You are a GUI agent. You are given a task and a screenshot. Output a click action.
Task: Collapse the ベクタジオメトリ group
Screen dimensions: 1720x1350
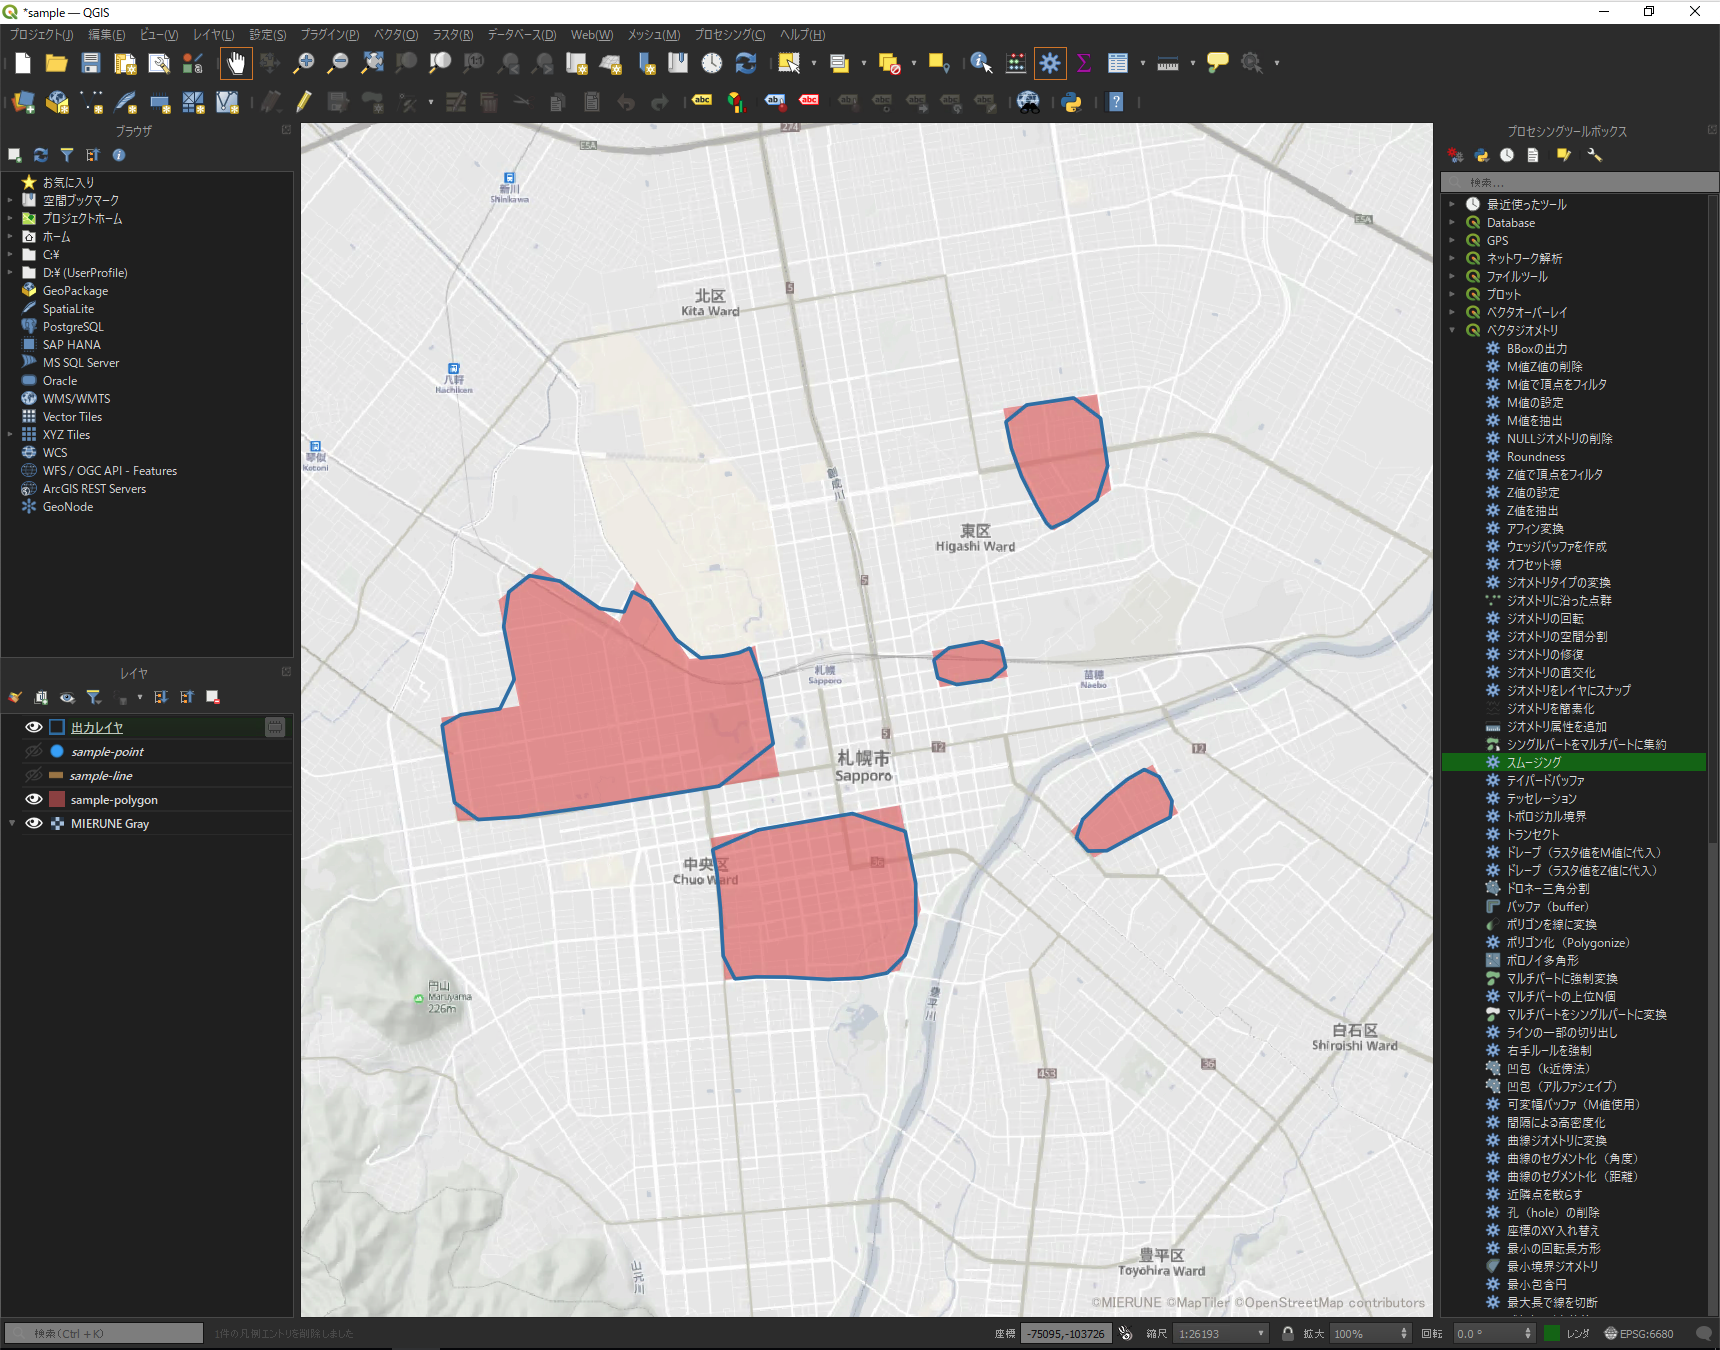click(1452, 330)
